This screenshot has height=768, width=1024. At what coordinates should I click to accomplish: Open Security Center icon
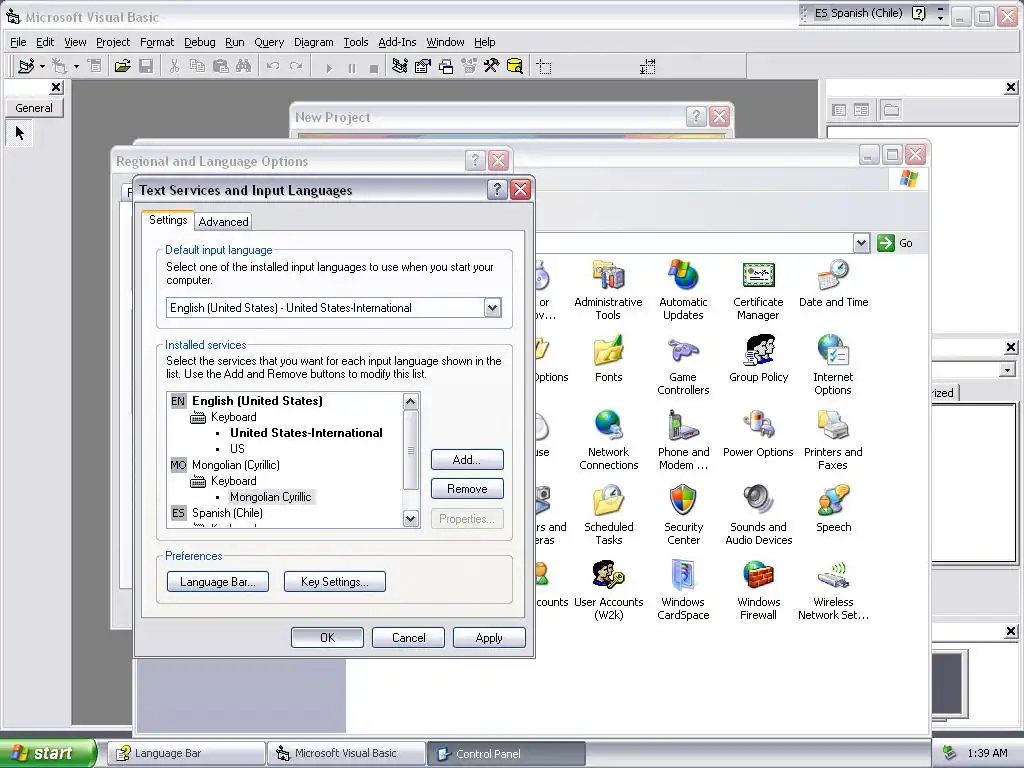pos(683,516)
